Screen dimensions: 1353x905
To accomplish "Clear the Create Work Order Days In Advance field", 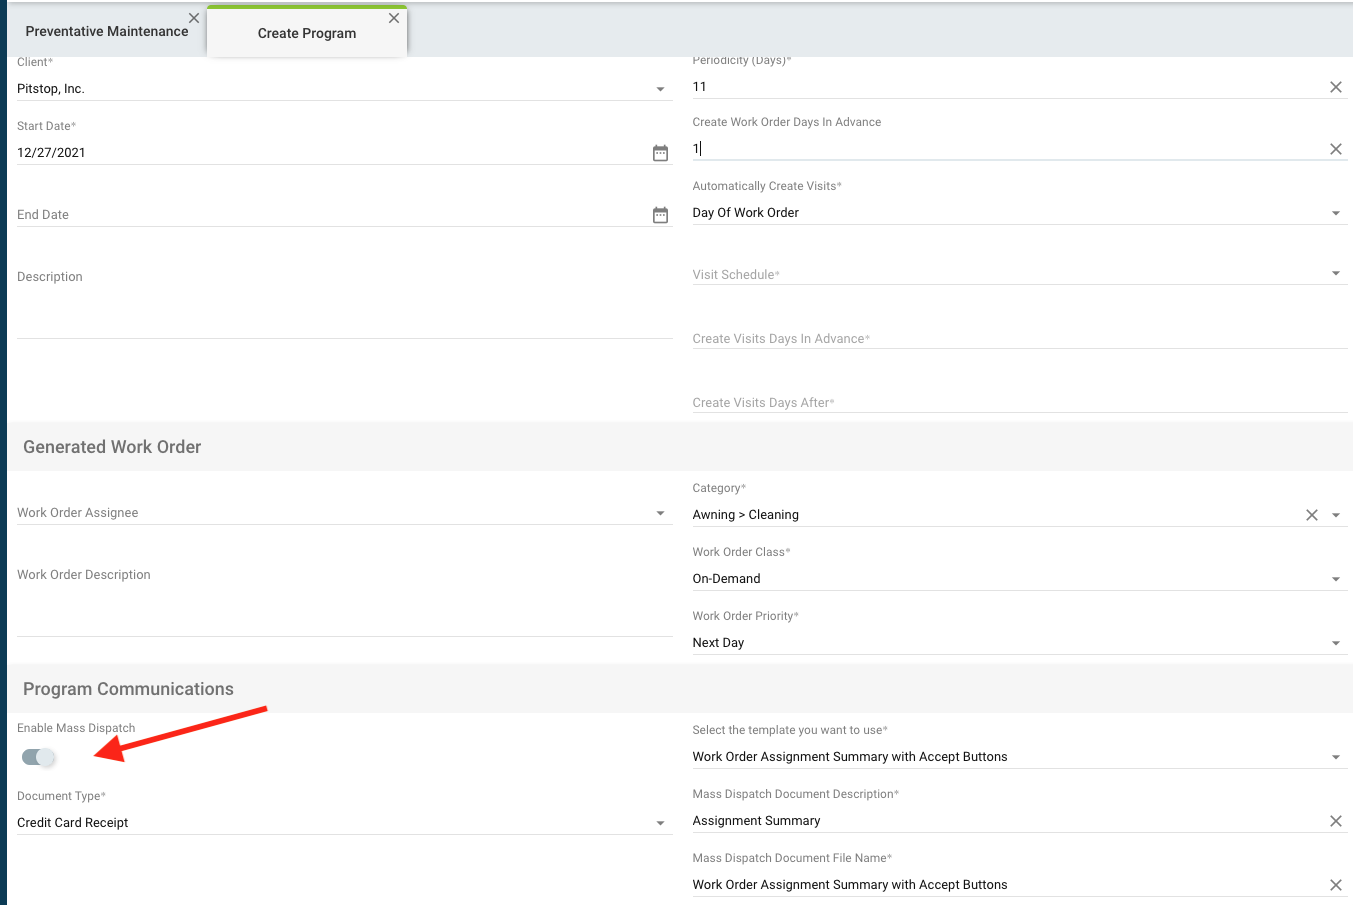I will tap(1335, 149).
